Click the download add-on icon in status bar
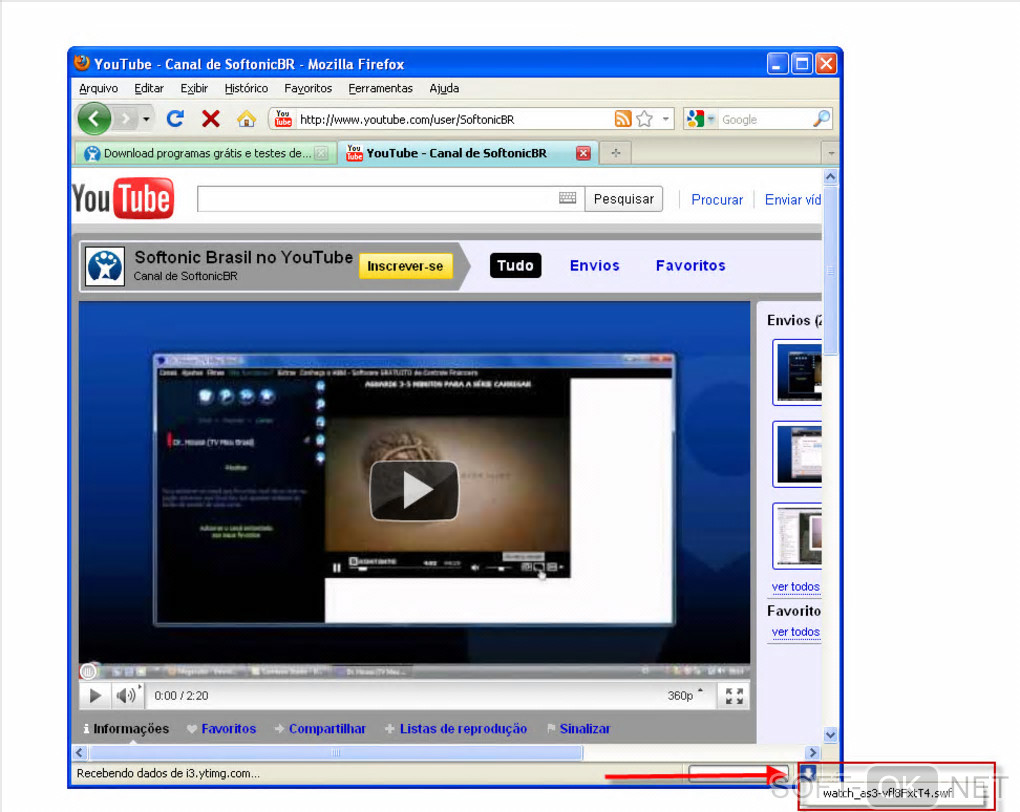 click(807, 774)
